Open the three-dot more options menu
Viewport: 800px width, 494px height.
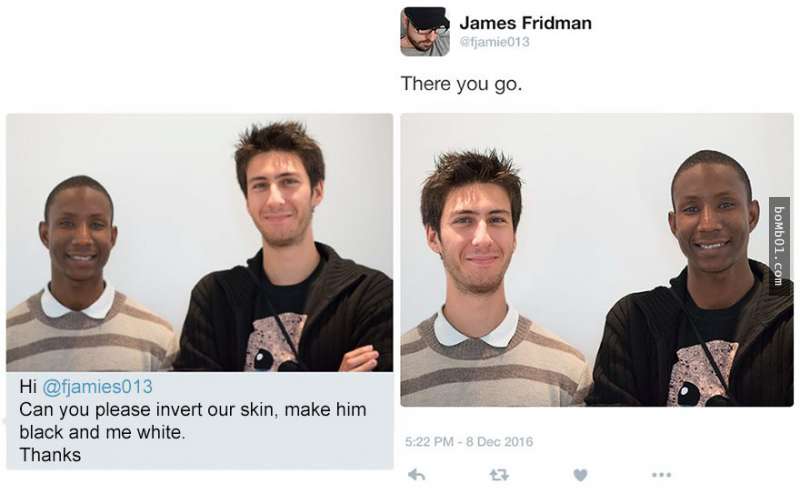click(x=661, y=475)
